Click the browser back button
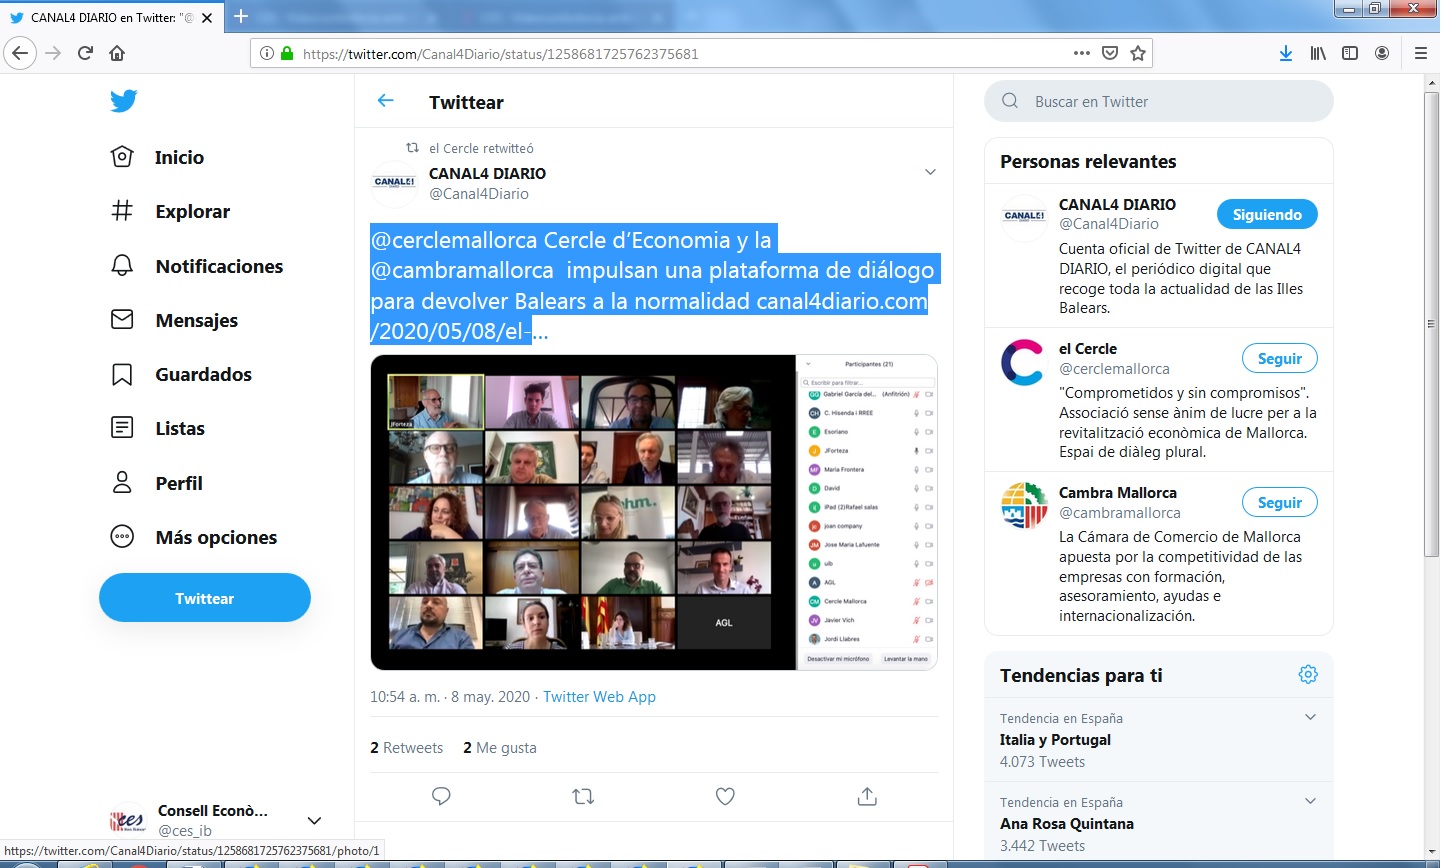Screen dimensions: 1448x868 point(20,53)
